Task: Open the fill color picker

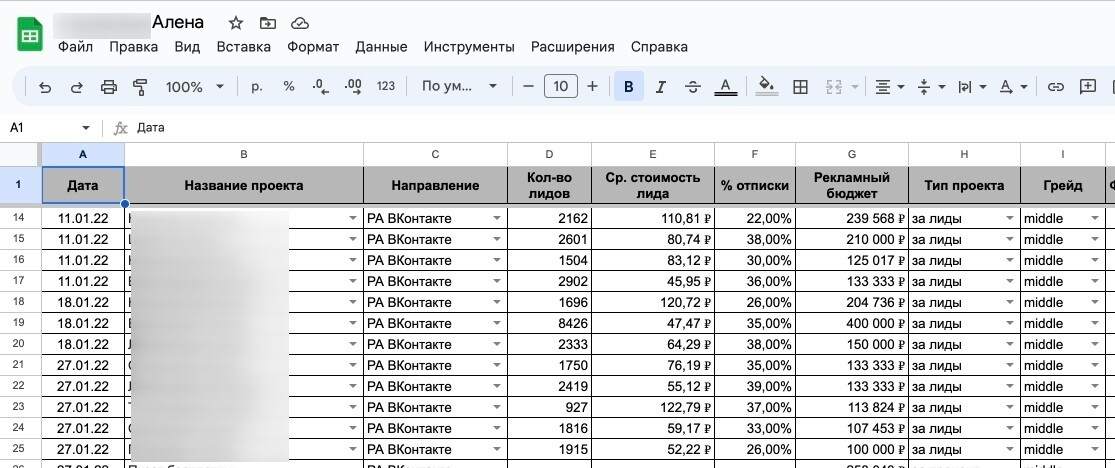Action: click(766, 87)
